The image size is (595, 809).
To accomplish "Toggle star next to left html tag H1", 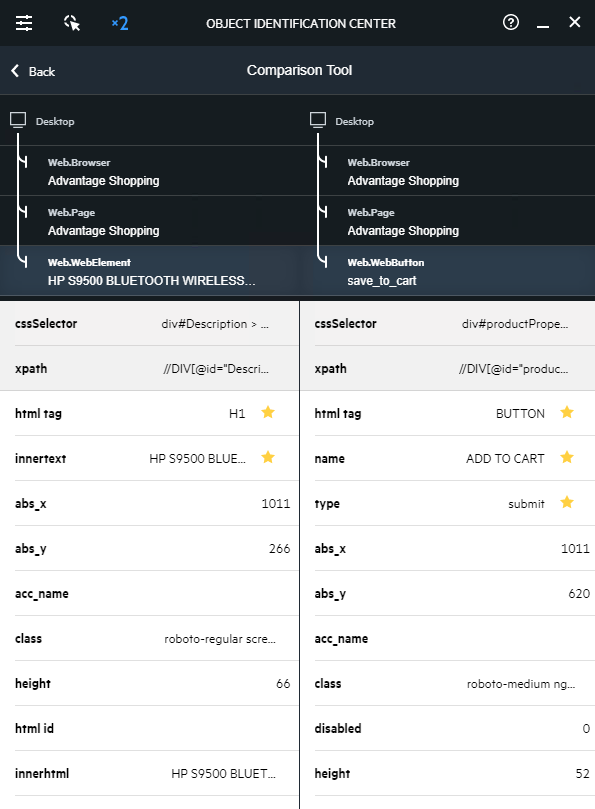I will tap(268, 412).
